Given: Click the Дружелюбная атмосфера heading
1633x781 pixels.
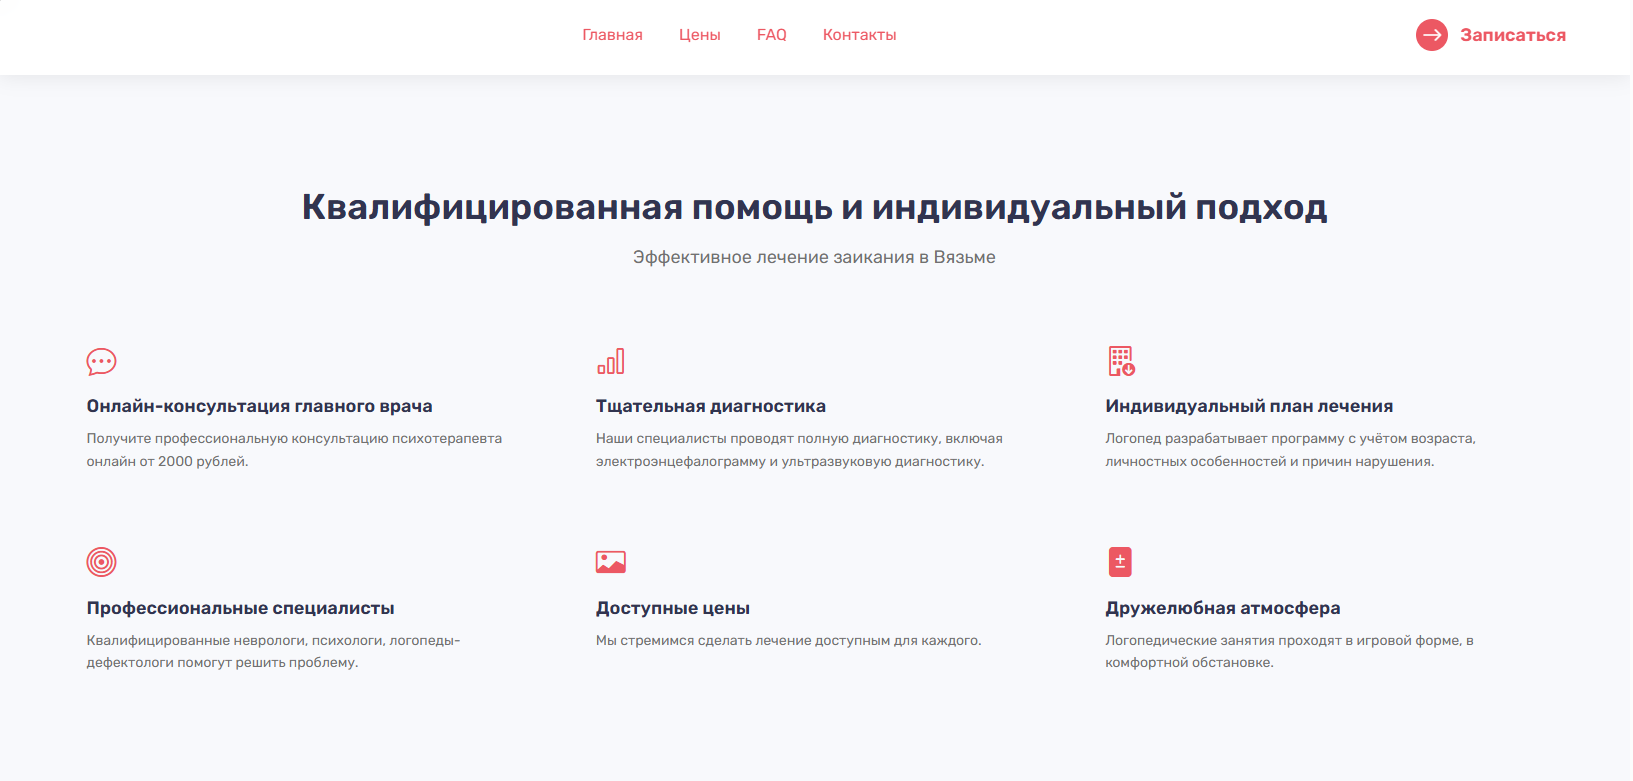Looking at the screenshot, I should tap(1222, 608).
